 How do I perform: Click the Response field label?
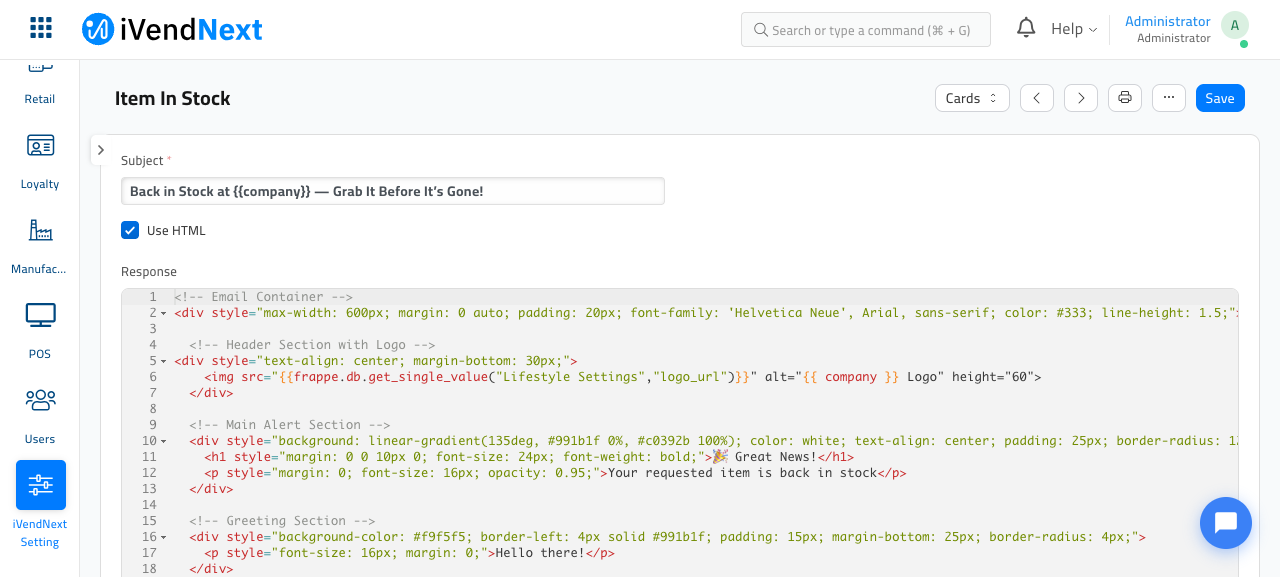point(149,271)
